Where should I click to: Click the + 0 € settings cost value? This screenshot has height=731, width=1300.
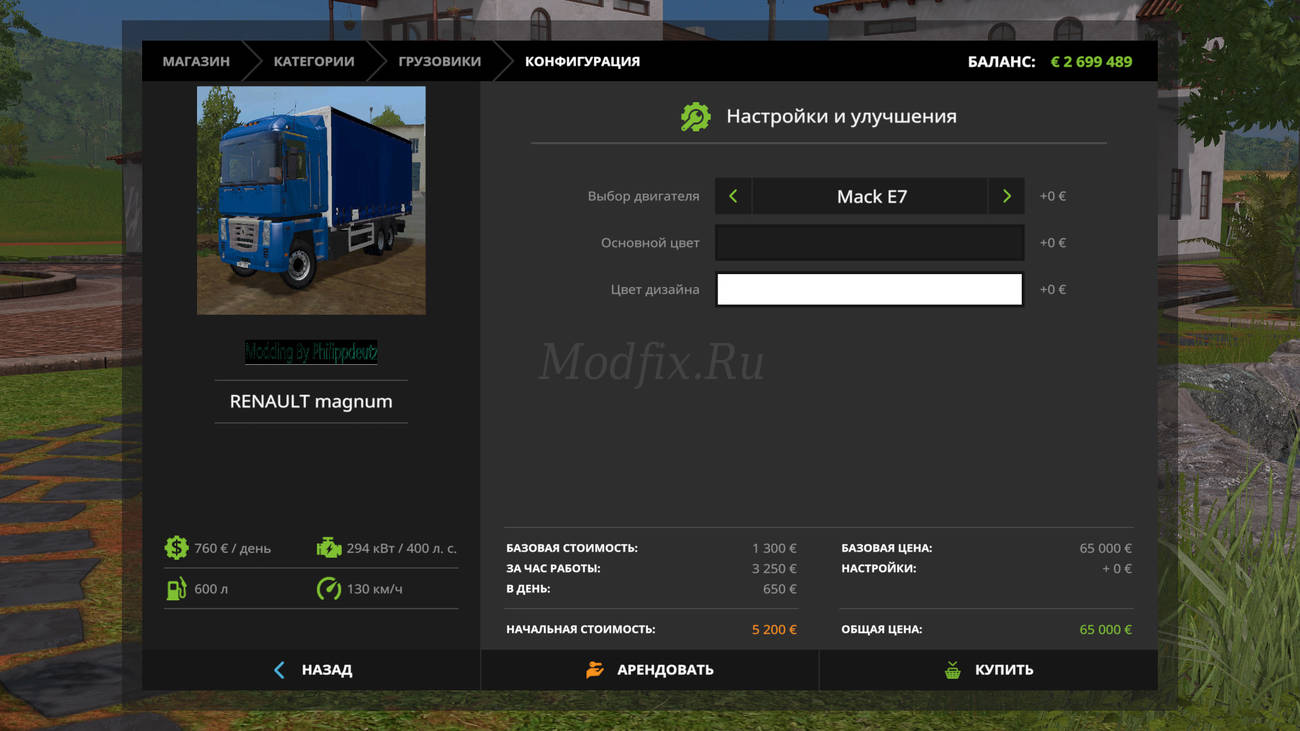pyautogui.click(x=1117, y=568)
